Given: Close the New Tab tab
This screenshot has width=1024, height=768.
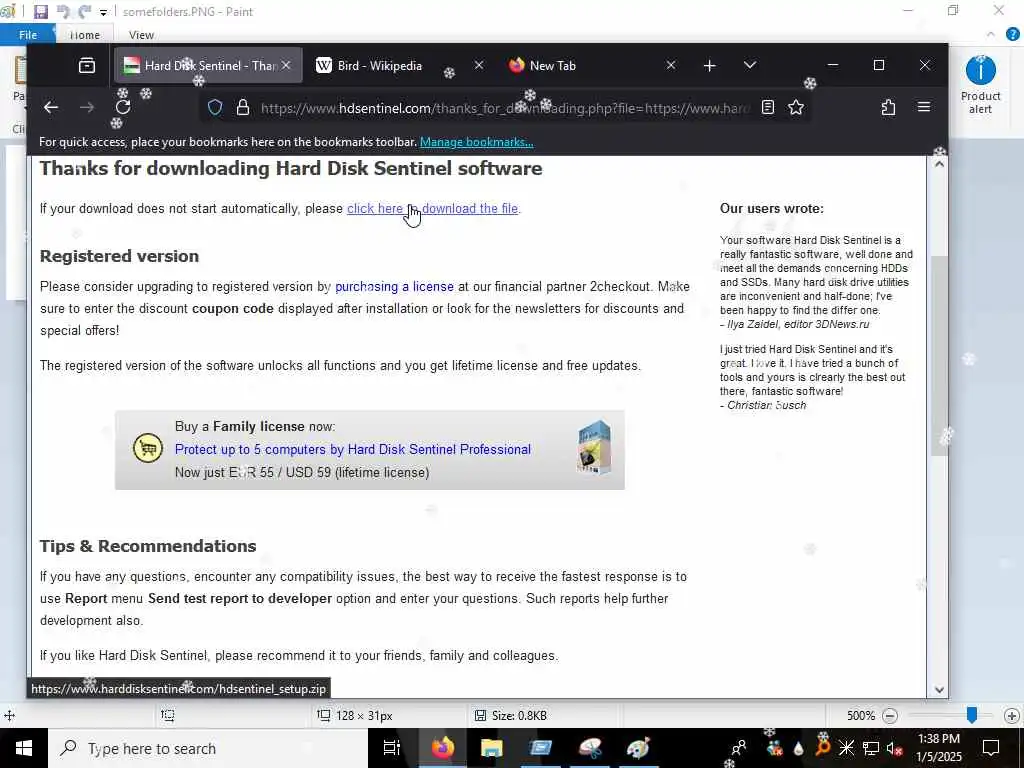Looking at the screenshot, I should [671, 65].
